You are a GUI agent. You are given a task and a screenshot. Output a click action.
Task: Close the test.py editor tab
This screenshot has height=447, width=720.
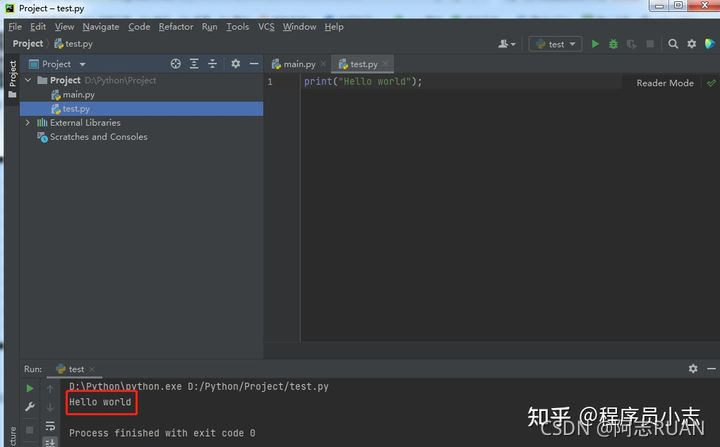(385, 64)
